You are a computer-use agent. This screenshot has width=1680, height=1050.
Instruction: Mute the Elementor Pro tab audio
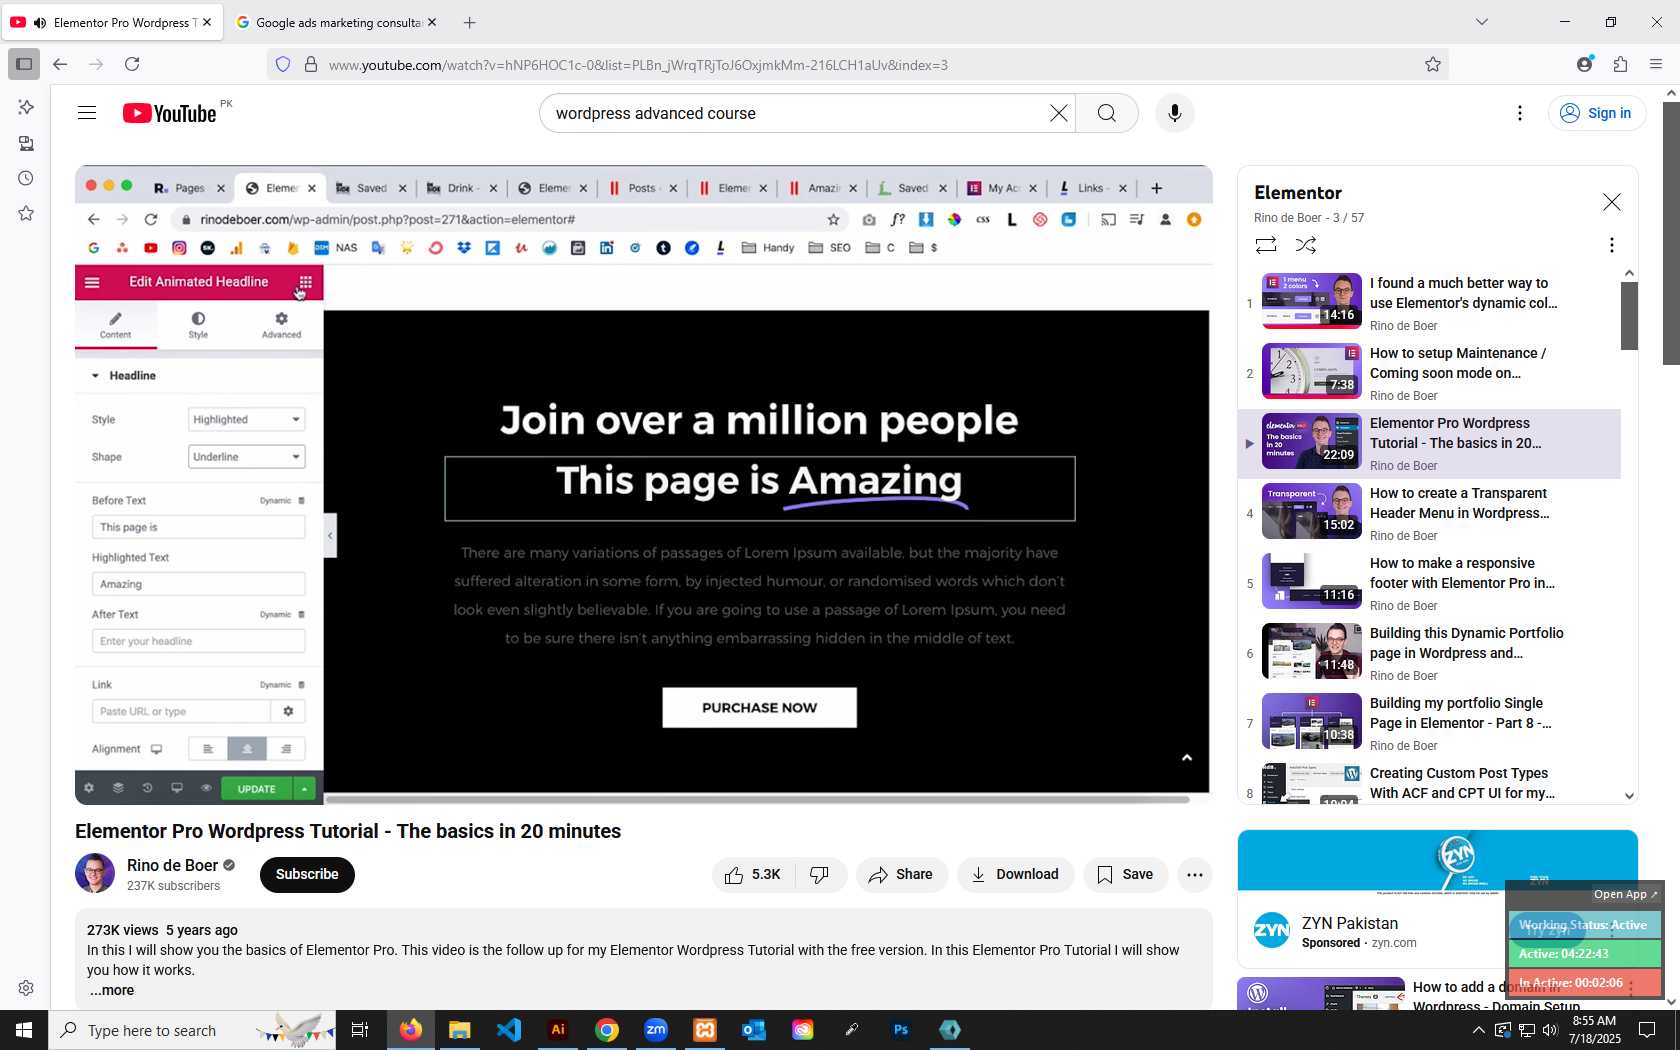pyautogui.click(x=40, y=22)
